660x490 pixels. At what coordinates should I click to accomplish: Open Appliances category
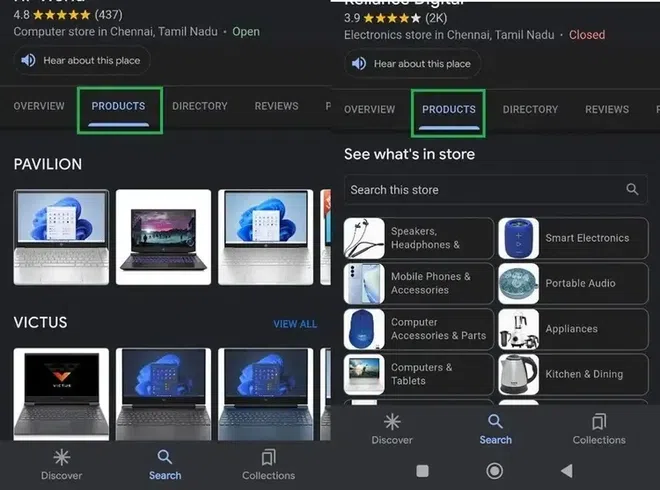tap(573, 329)
